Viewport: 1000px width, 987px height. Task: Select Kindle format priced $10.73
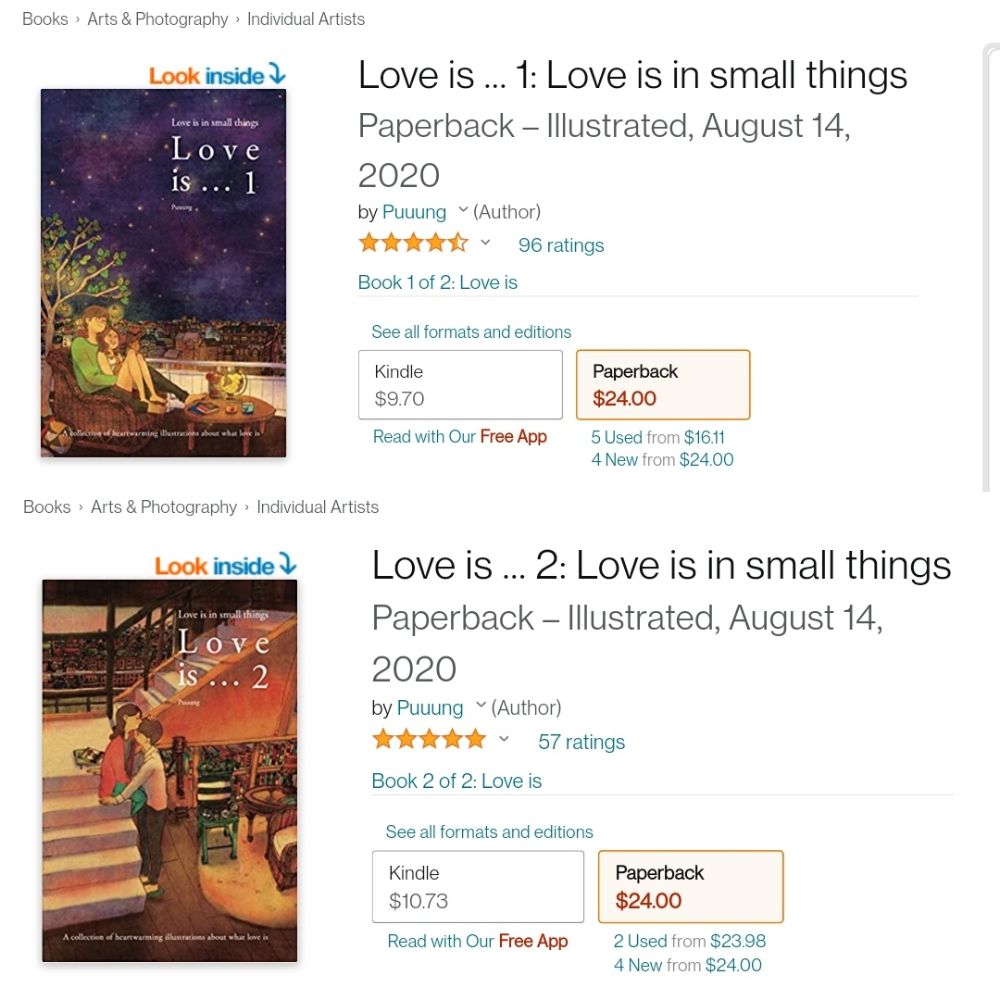coord(477,886)
